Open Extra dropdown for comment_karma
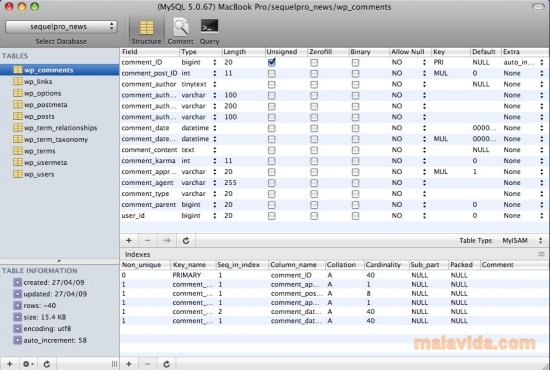Viewport: 550px width, 370px height. 542,161
